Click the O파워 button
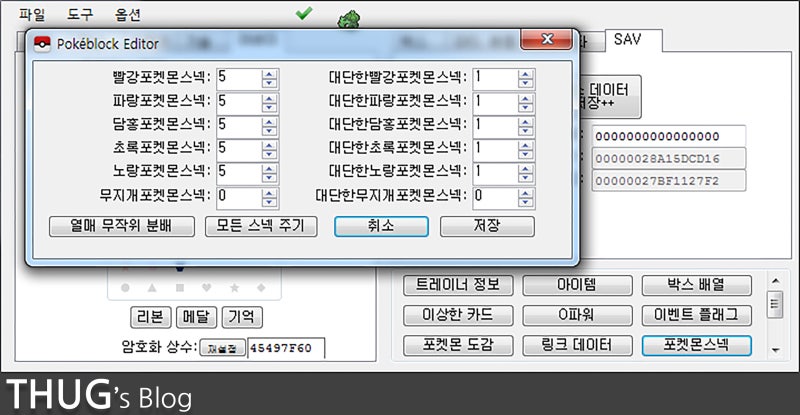The height and width of the screenshot is (415, 800). (577, 315)
